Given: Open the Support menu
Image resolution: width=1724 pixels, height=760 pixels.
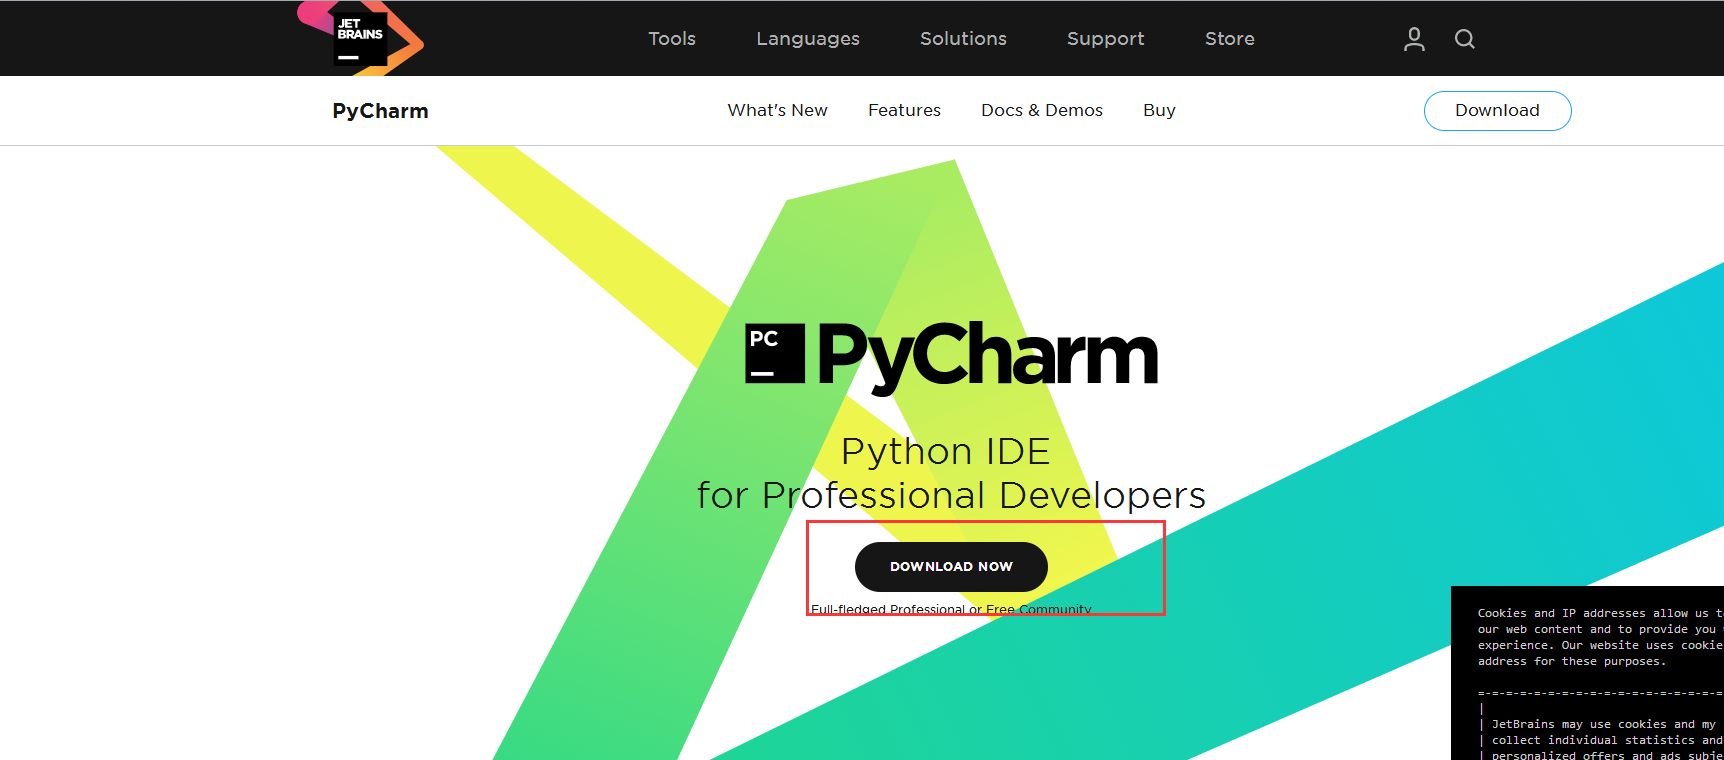Looking at the screenshot, I should pyautogui.click(x=1105, y=39).
